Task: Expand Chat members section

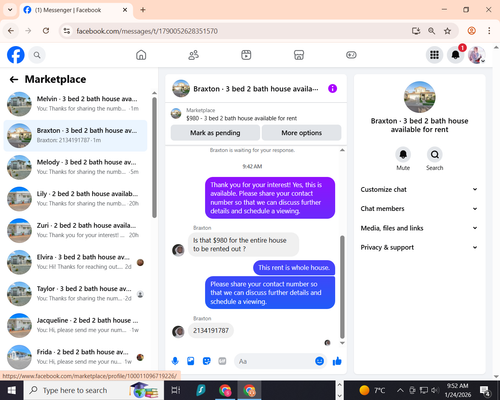Action: (419, 209)
